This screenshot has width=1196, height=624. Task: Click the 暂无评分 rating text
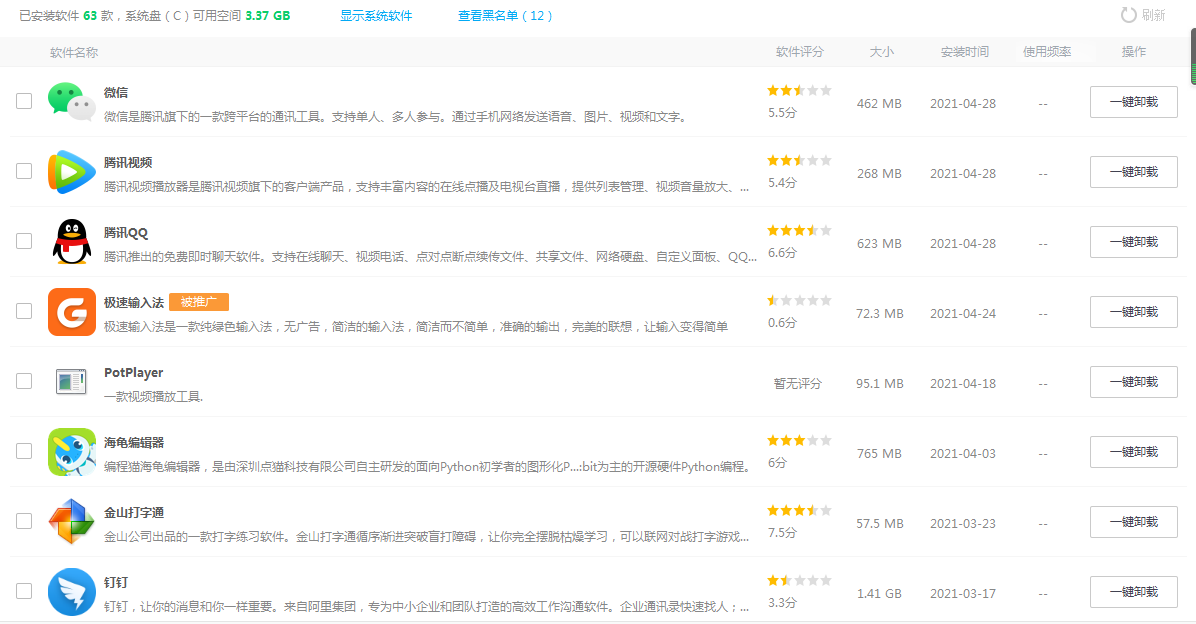tap(798, 384)
